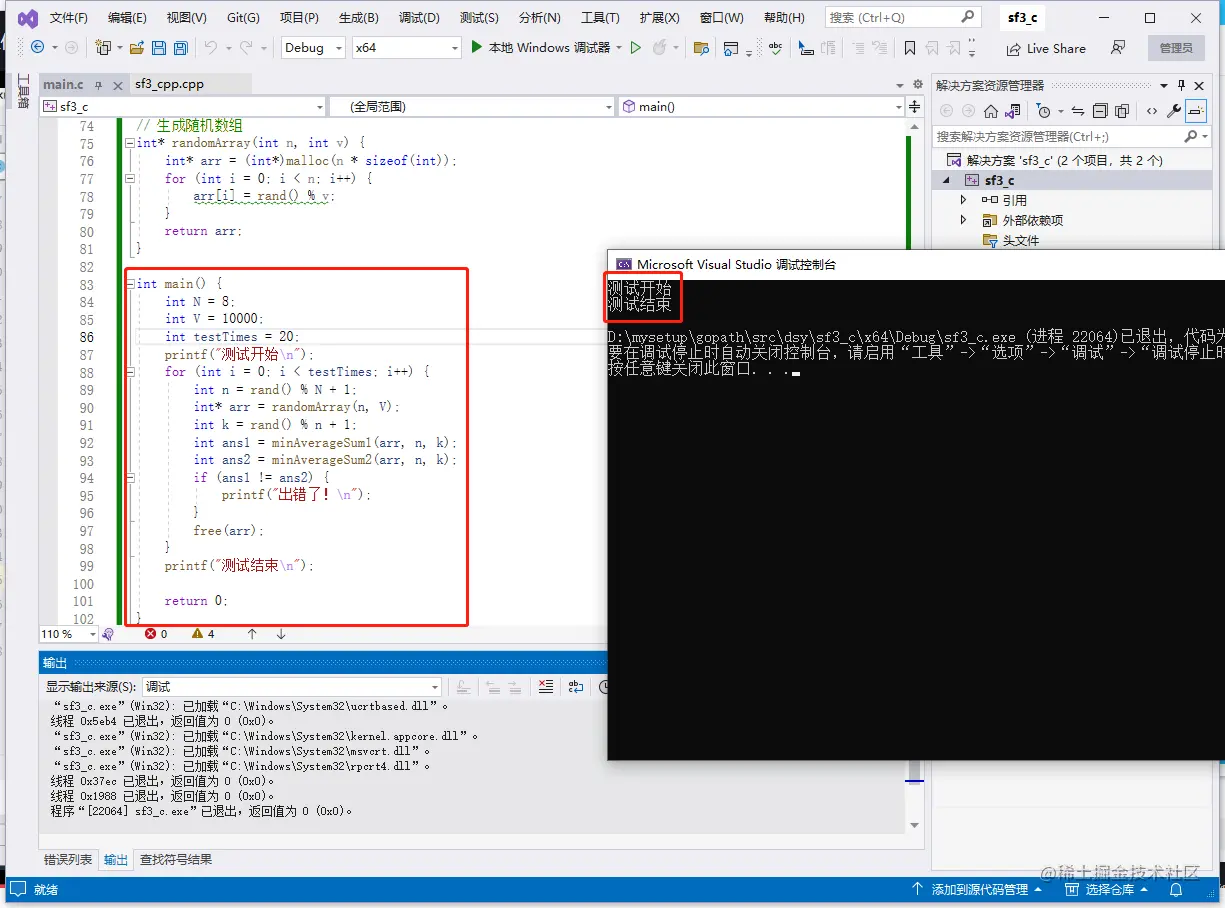
Task: Open the 文件(F) menu
Action: click(x=68, y=18)
